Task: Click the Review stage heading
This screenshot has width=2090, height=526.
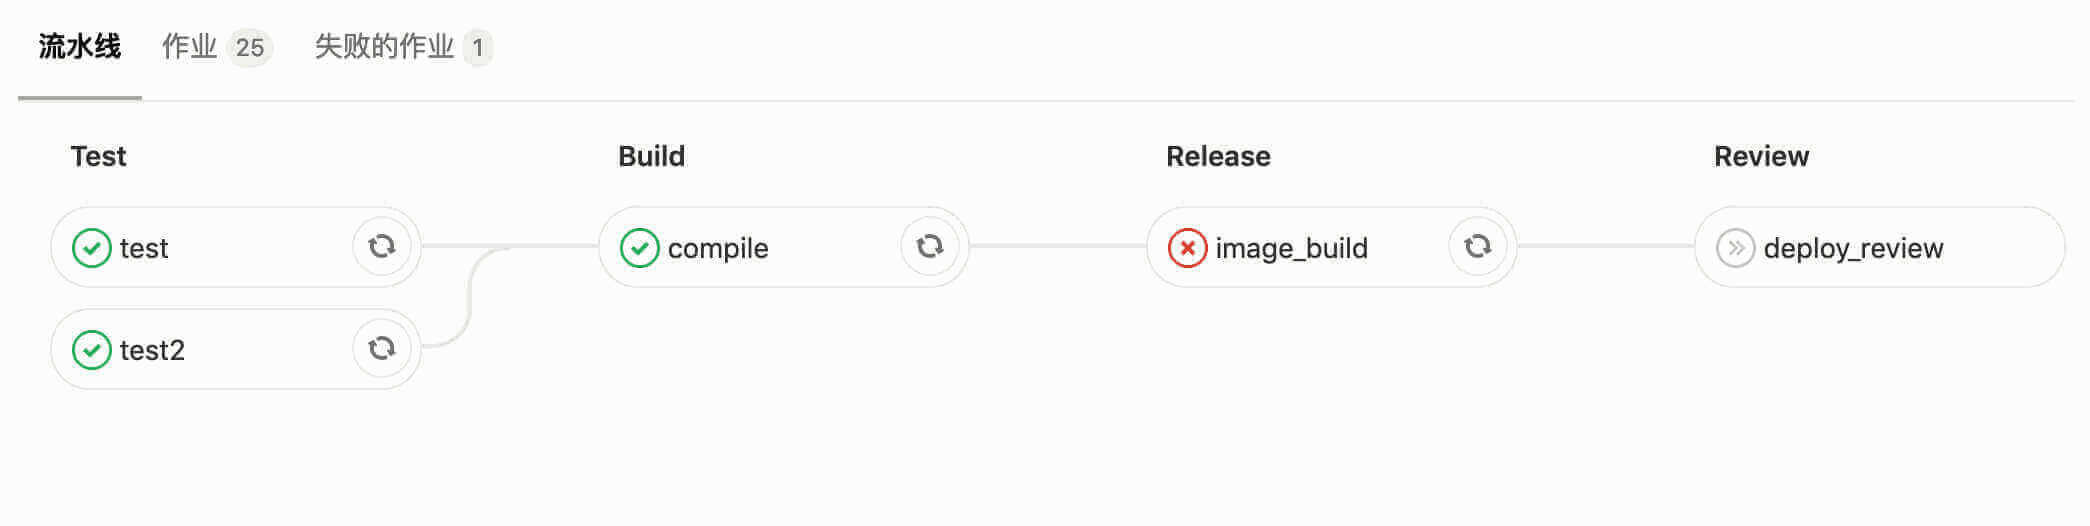Action: 1761,156
